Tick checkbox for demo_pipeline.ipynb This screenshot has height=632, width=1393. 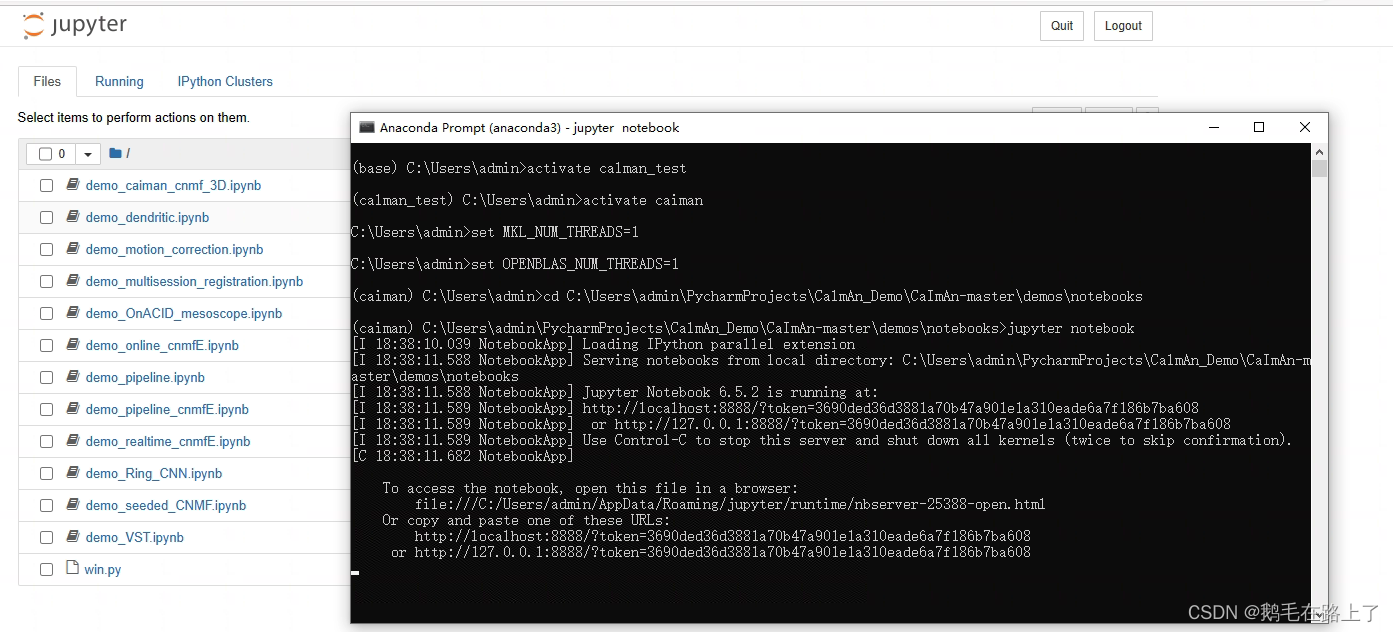coord(46,378)
